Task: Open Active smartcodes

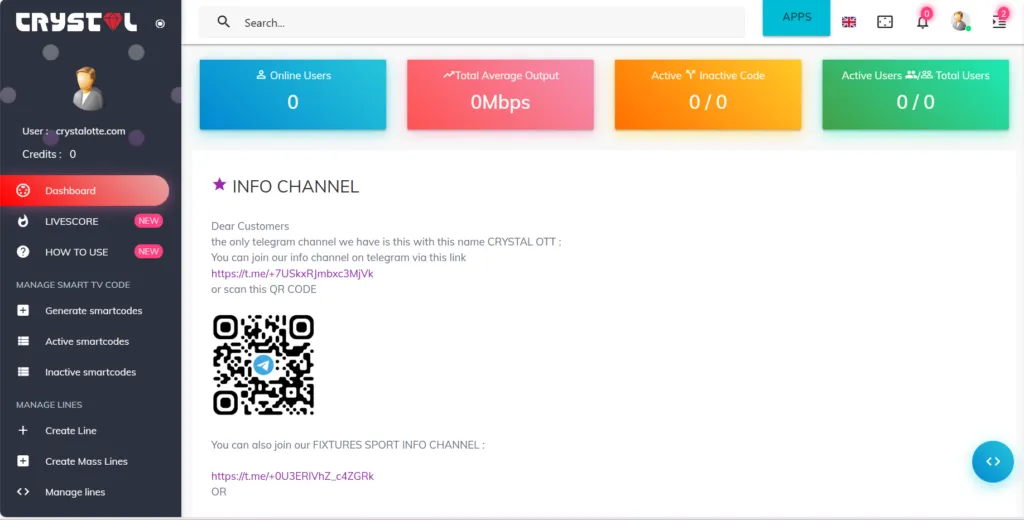Action: pyautogui.click(x=84, y=341)
